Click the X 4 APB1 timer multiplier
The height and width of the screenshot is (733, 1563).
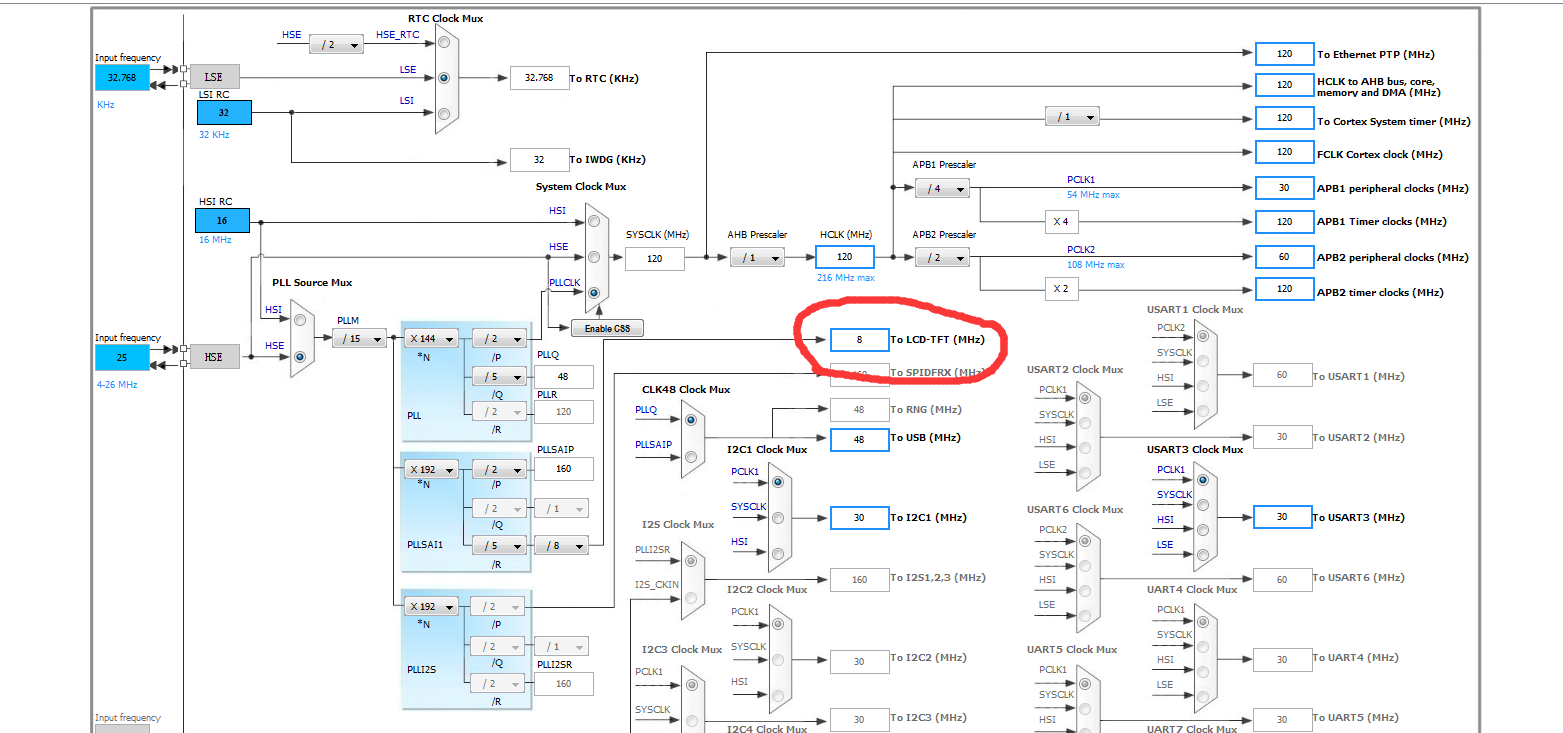pos(1062,222)
